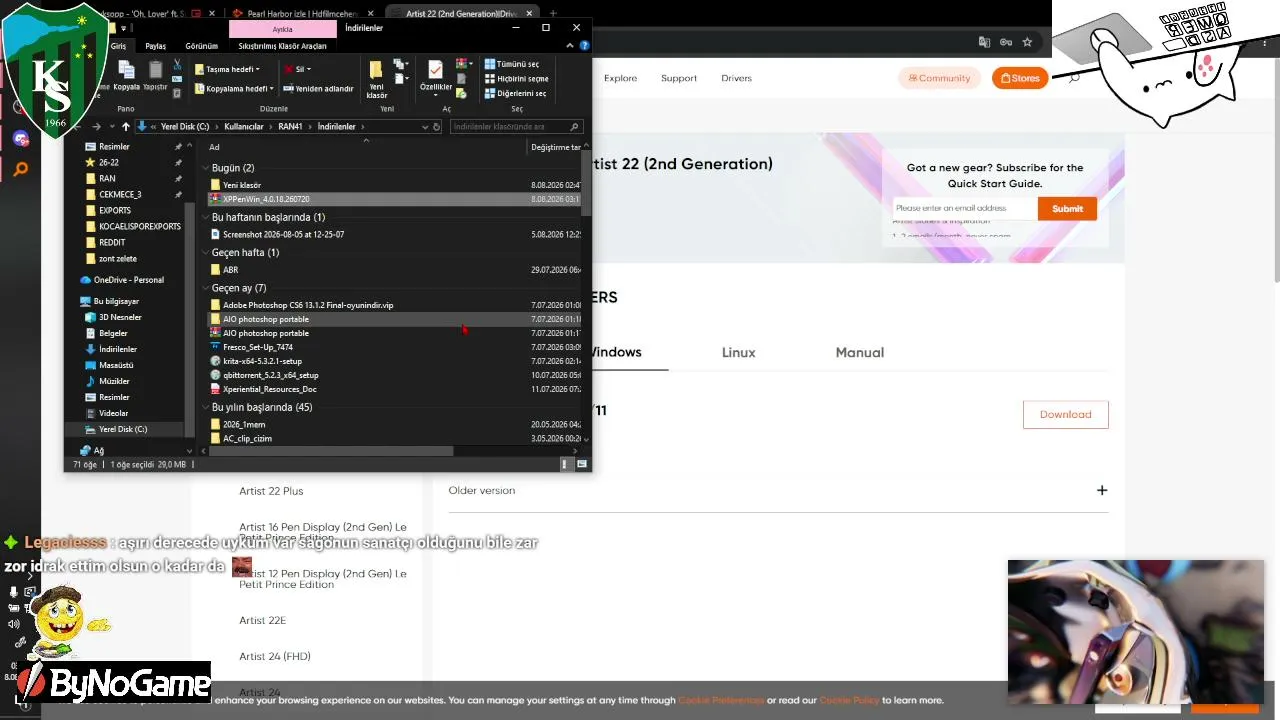Click the email address input field

tap(964, 208)
